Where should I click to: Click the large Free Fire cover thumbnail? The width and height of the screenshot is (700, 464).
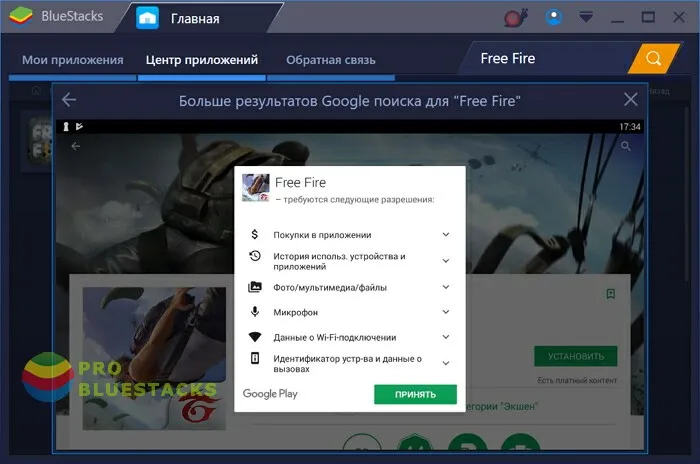coord(154,359)
